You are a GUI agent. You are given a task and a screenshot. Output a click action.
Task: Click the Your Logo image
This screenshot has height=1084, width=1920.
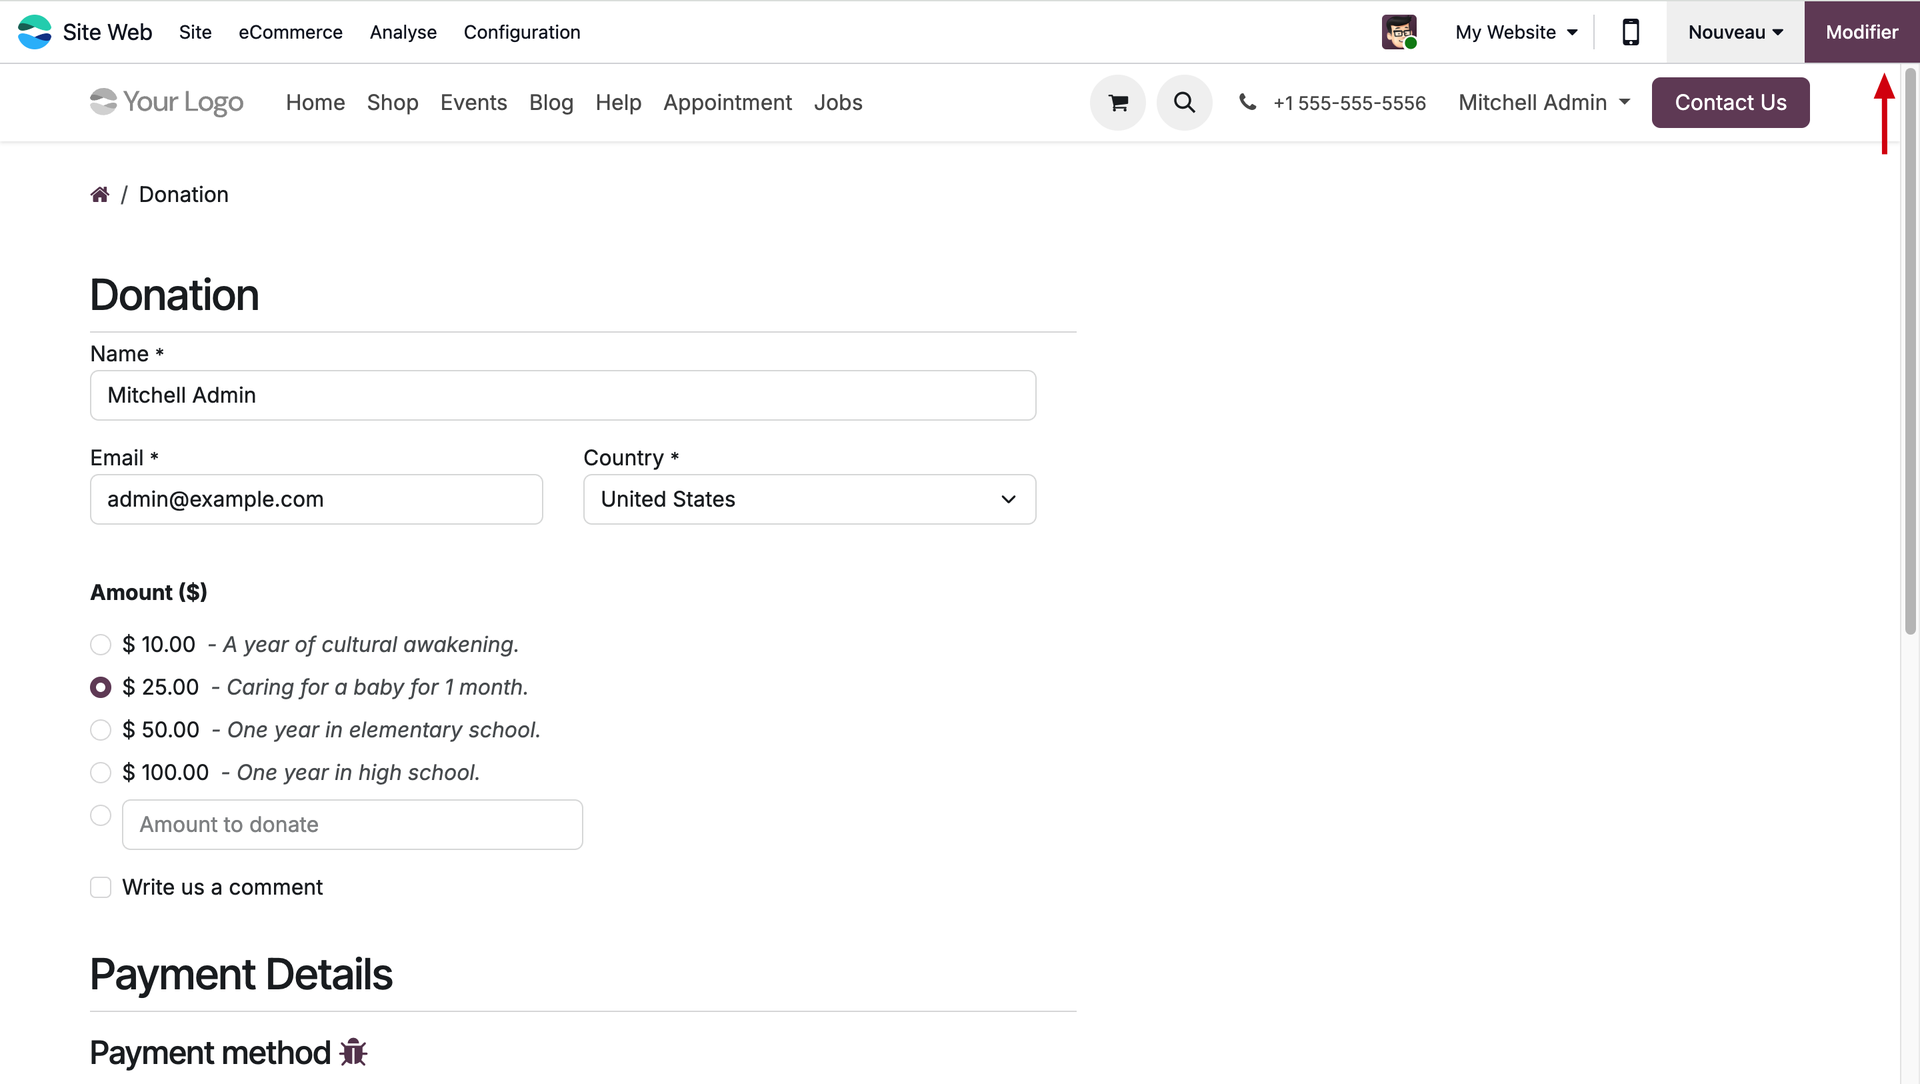[x=167, y=102]
